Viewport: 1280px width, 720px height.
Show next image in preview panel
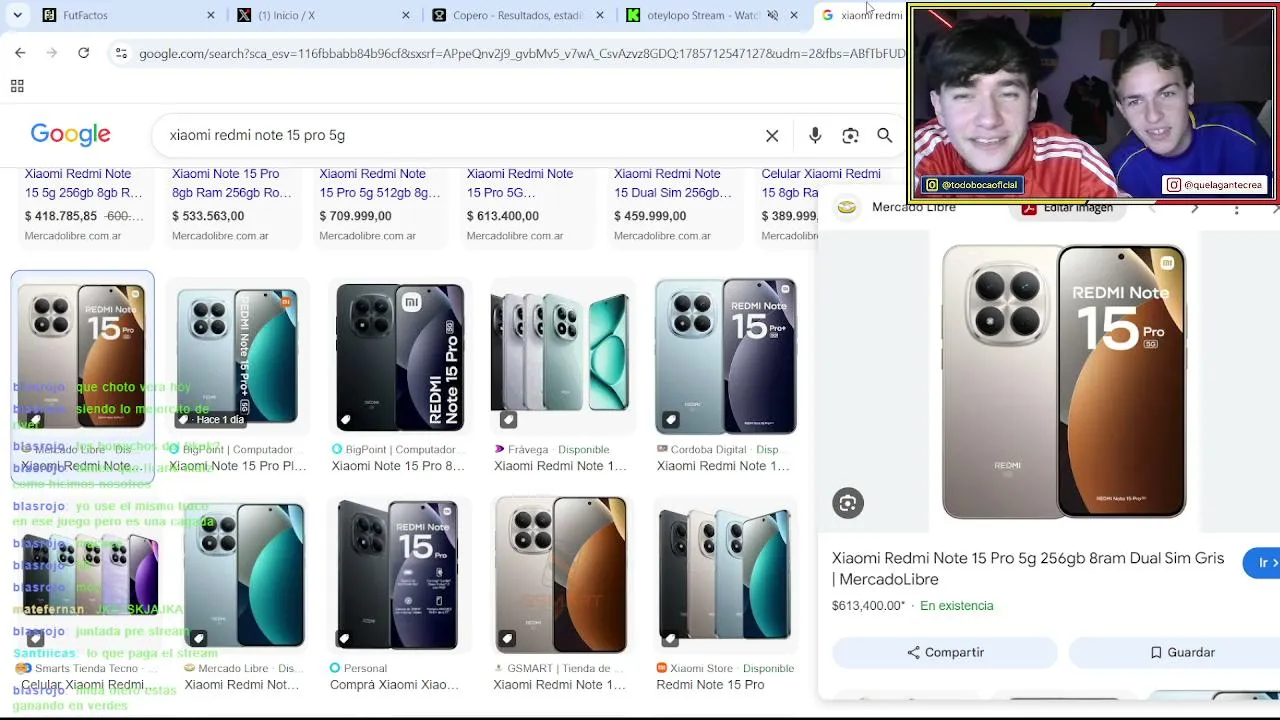point(1194,208)
